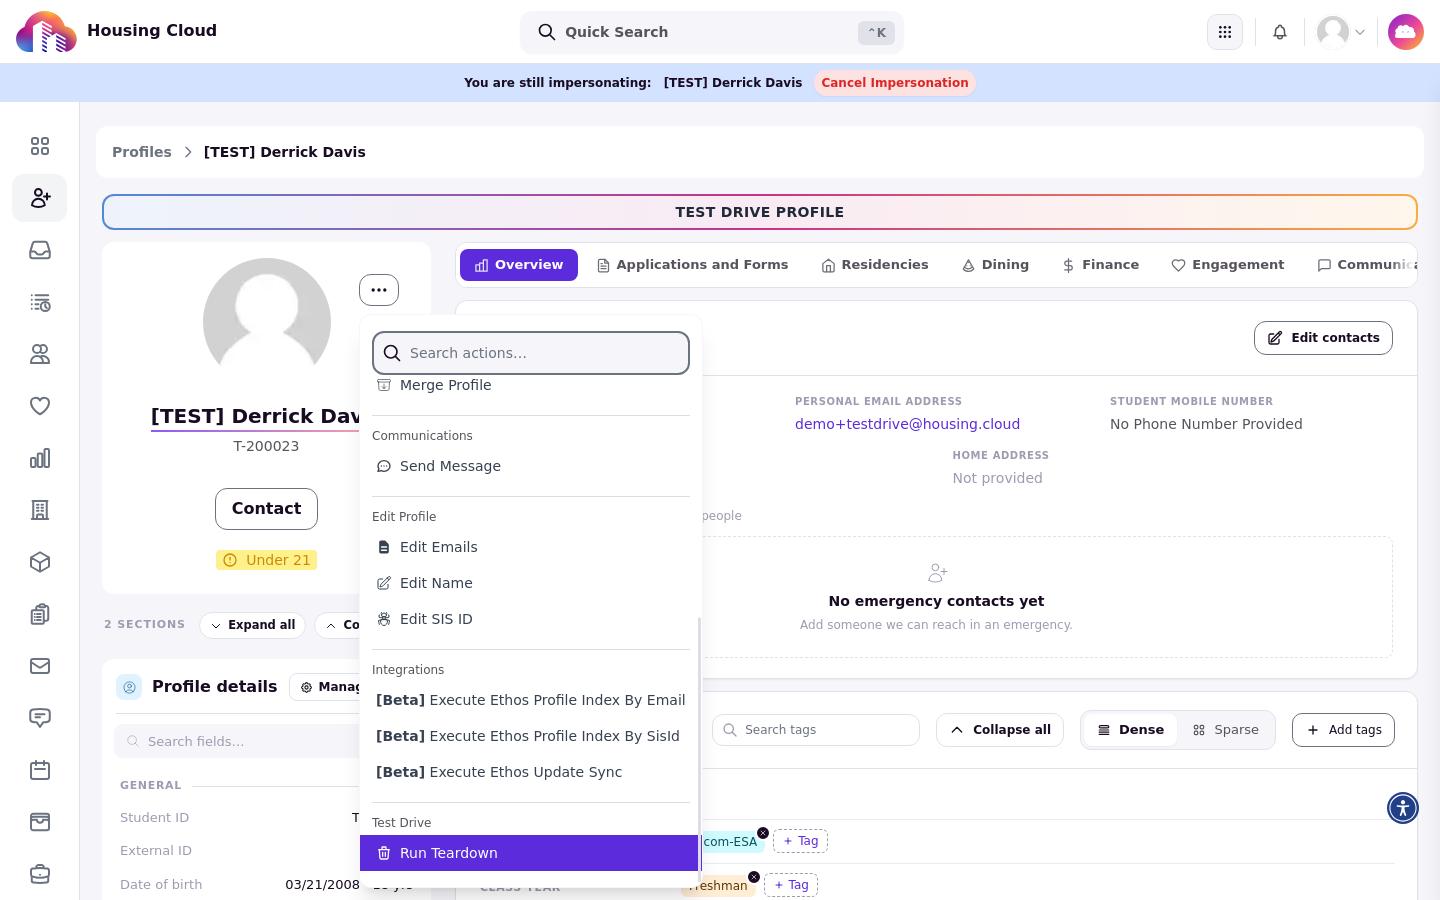The height and width of the screenshot is (900, 1440).
Task: Open the bar chart reports sidebar icon
Action: click(x=40, y=458)
